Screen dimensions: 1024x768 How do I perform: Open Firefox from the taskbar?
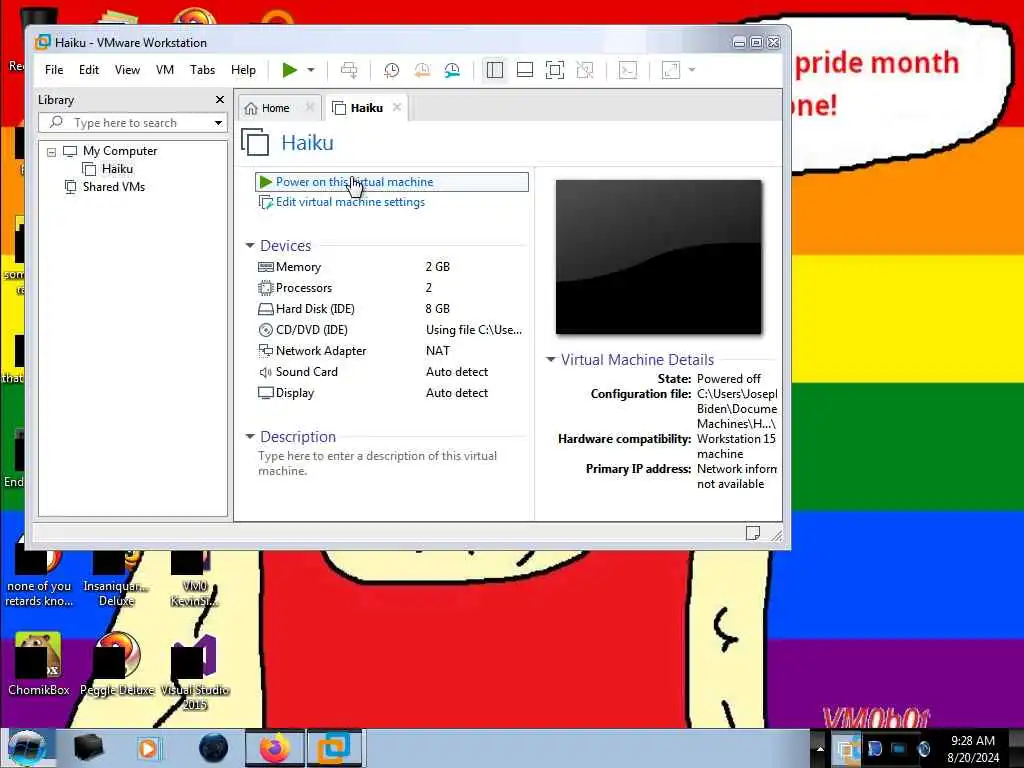point(275,748)
